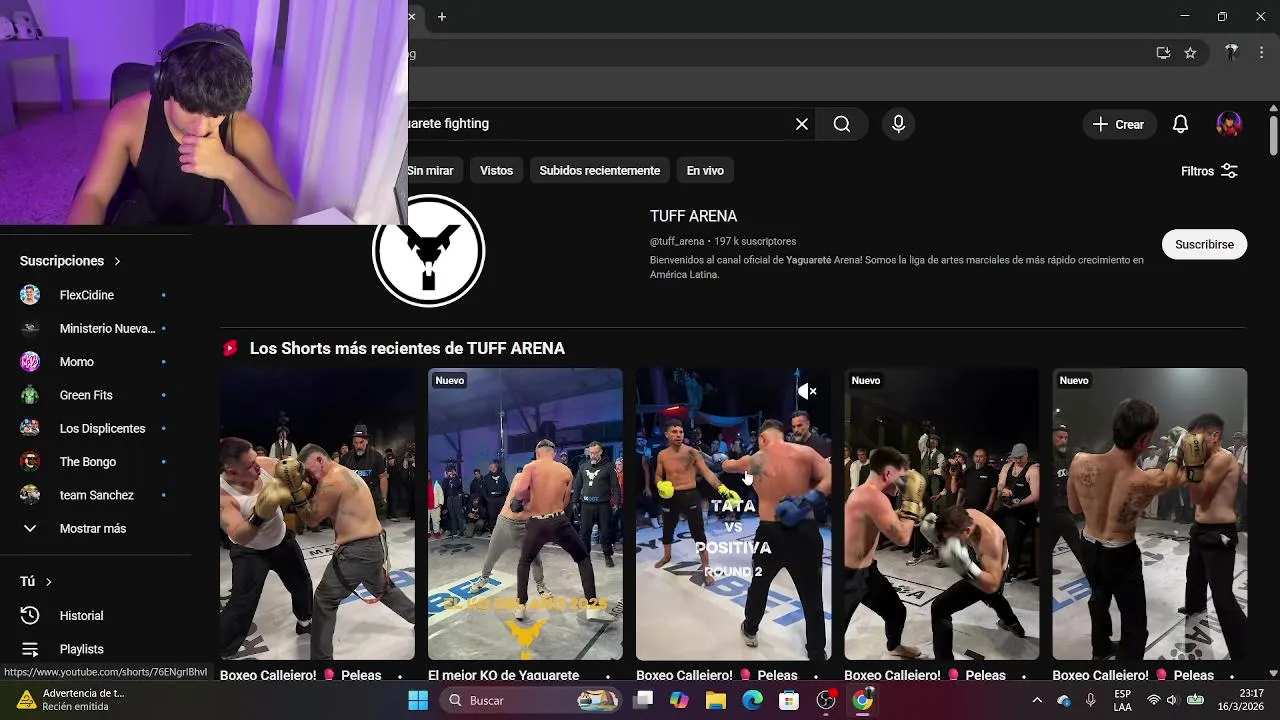This screenshot has width=1280, height=720.
Task: Click the @tuff_arena channel handle text
Action: [x=677, y=241]
